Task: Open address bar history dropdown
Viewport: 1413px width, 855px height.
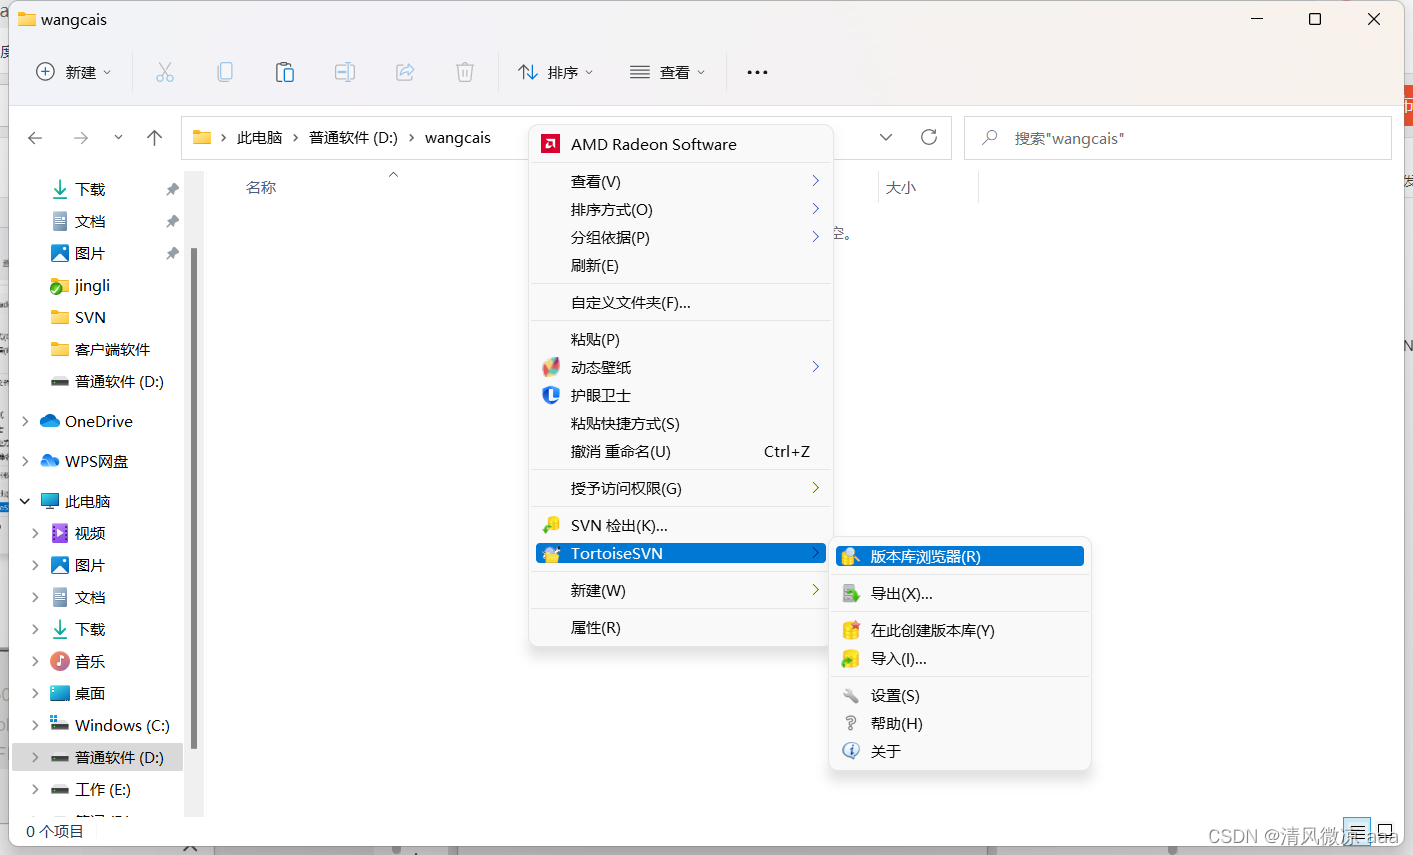Action: [886, 138]
